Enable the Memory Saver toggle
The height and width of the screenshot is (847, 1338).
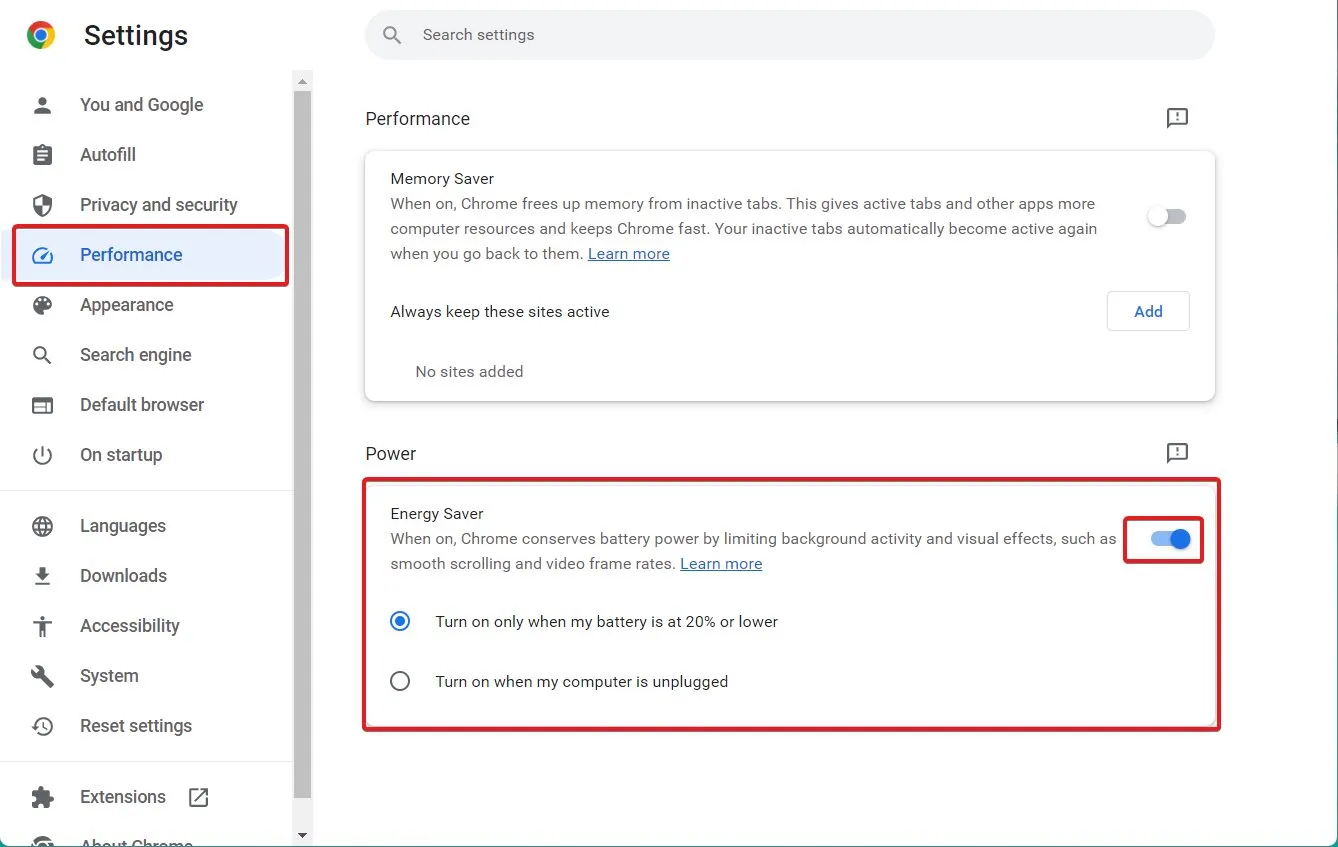point(1166,216)
